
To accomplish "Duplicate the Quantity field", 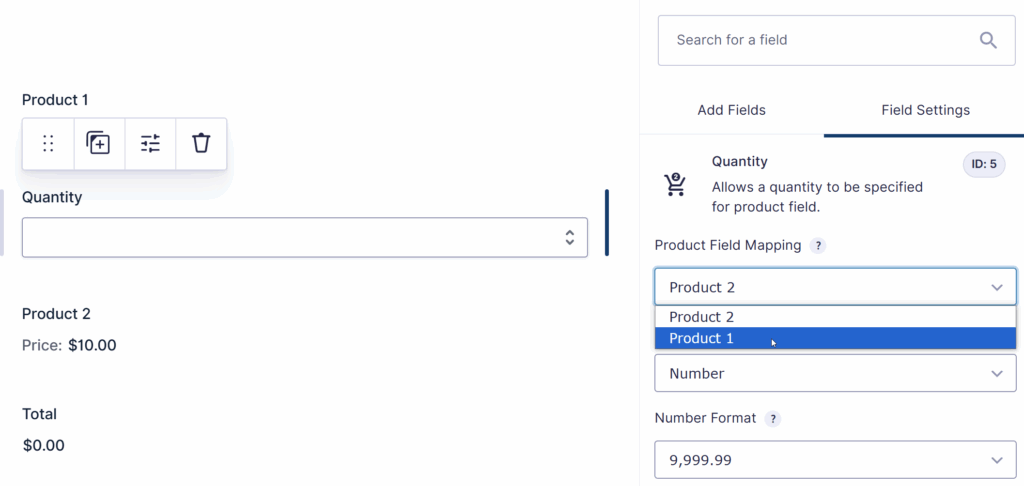I will [98, 144].
